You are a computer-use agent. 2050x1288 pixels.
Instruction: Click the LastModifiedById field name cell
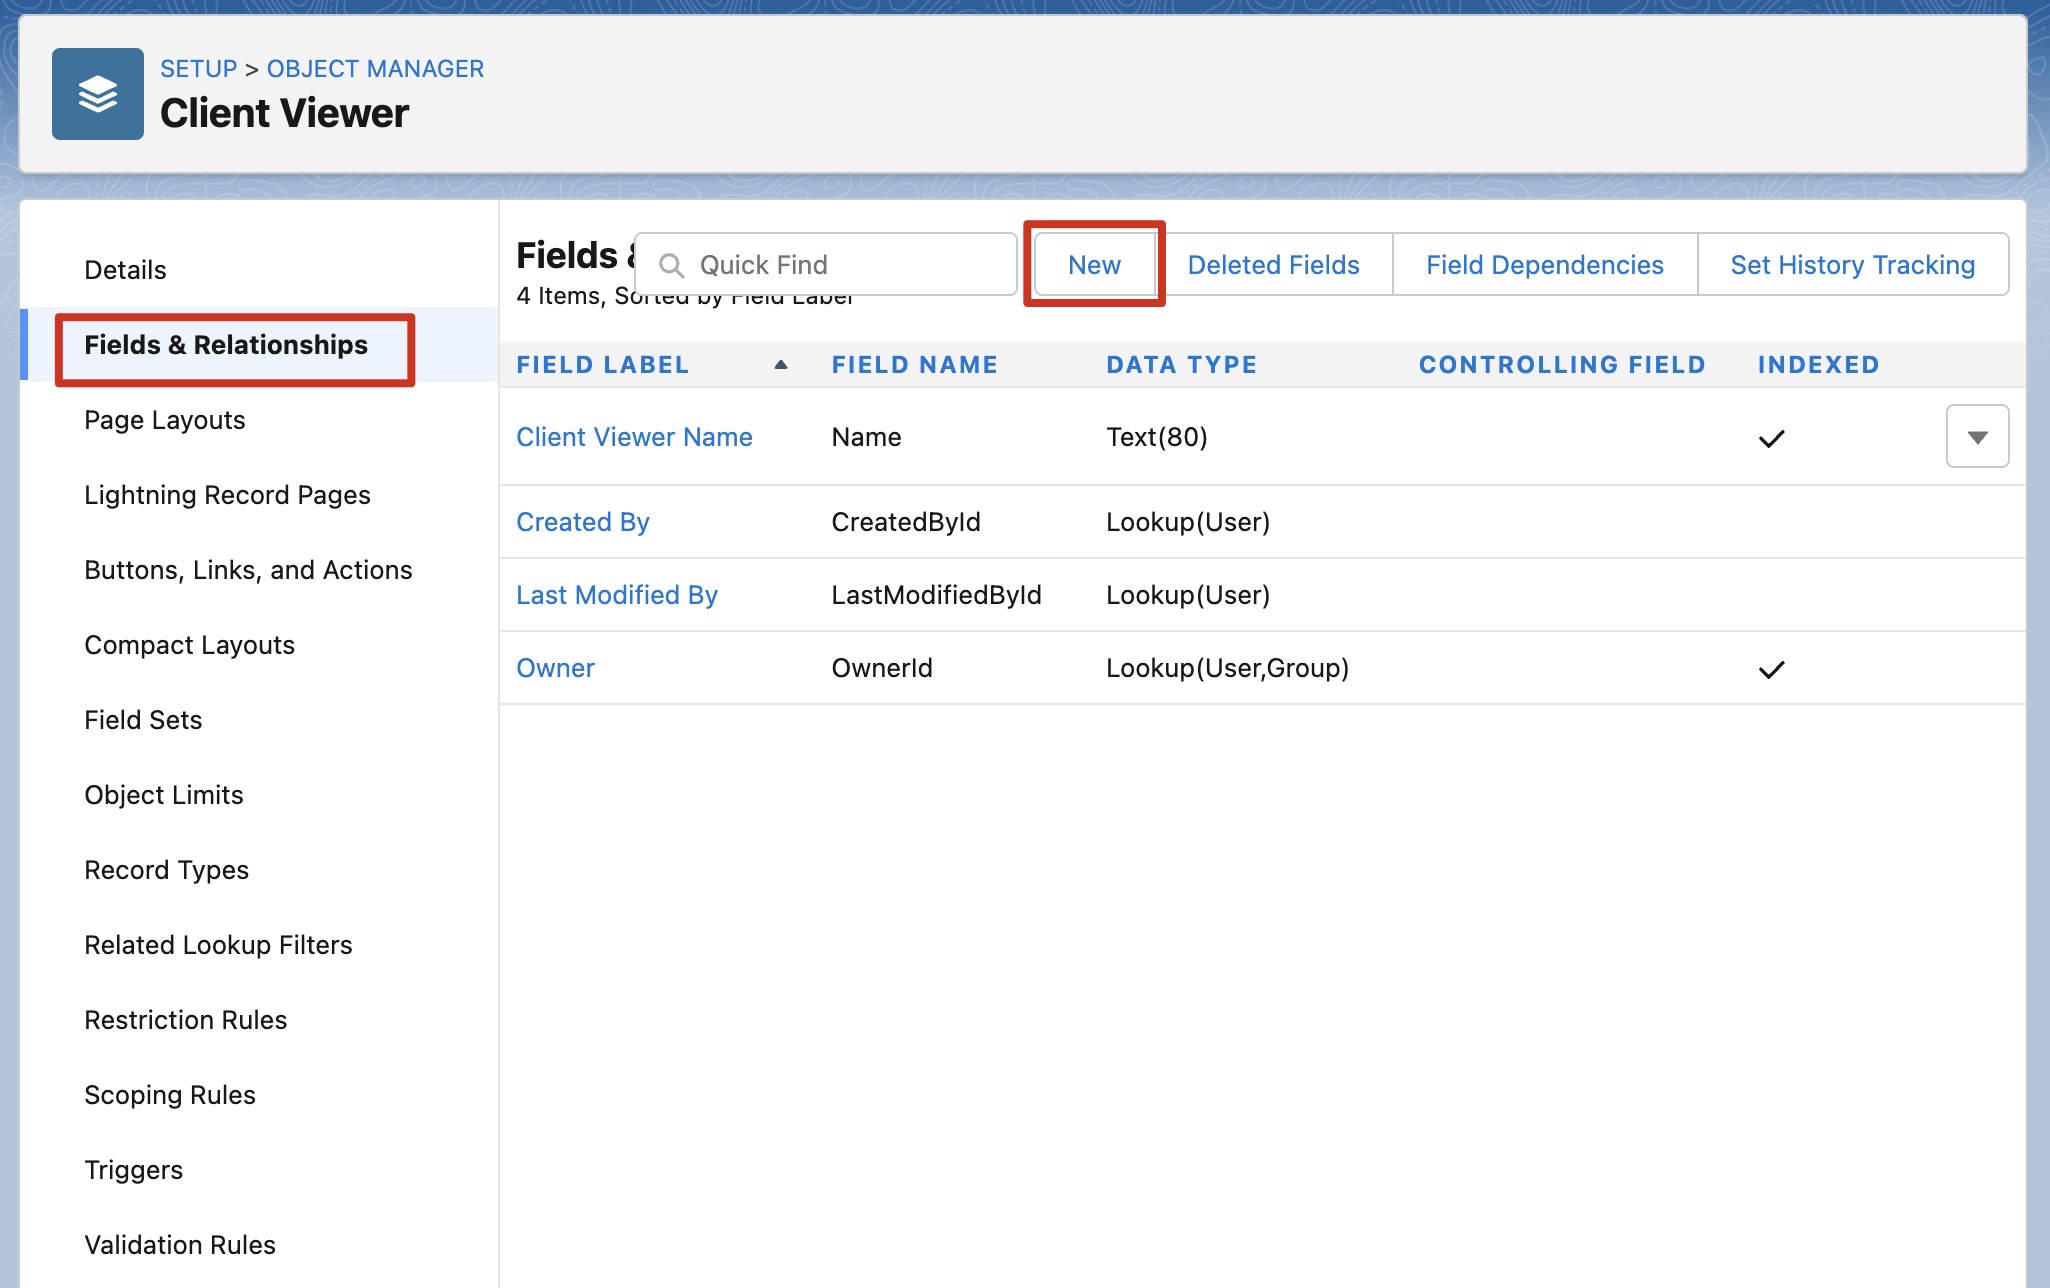pyautogui.click(x=936, y=595)
